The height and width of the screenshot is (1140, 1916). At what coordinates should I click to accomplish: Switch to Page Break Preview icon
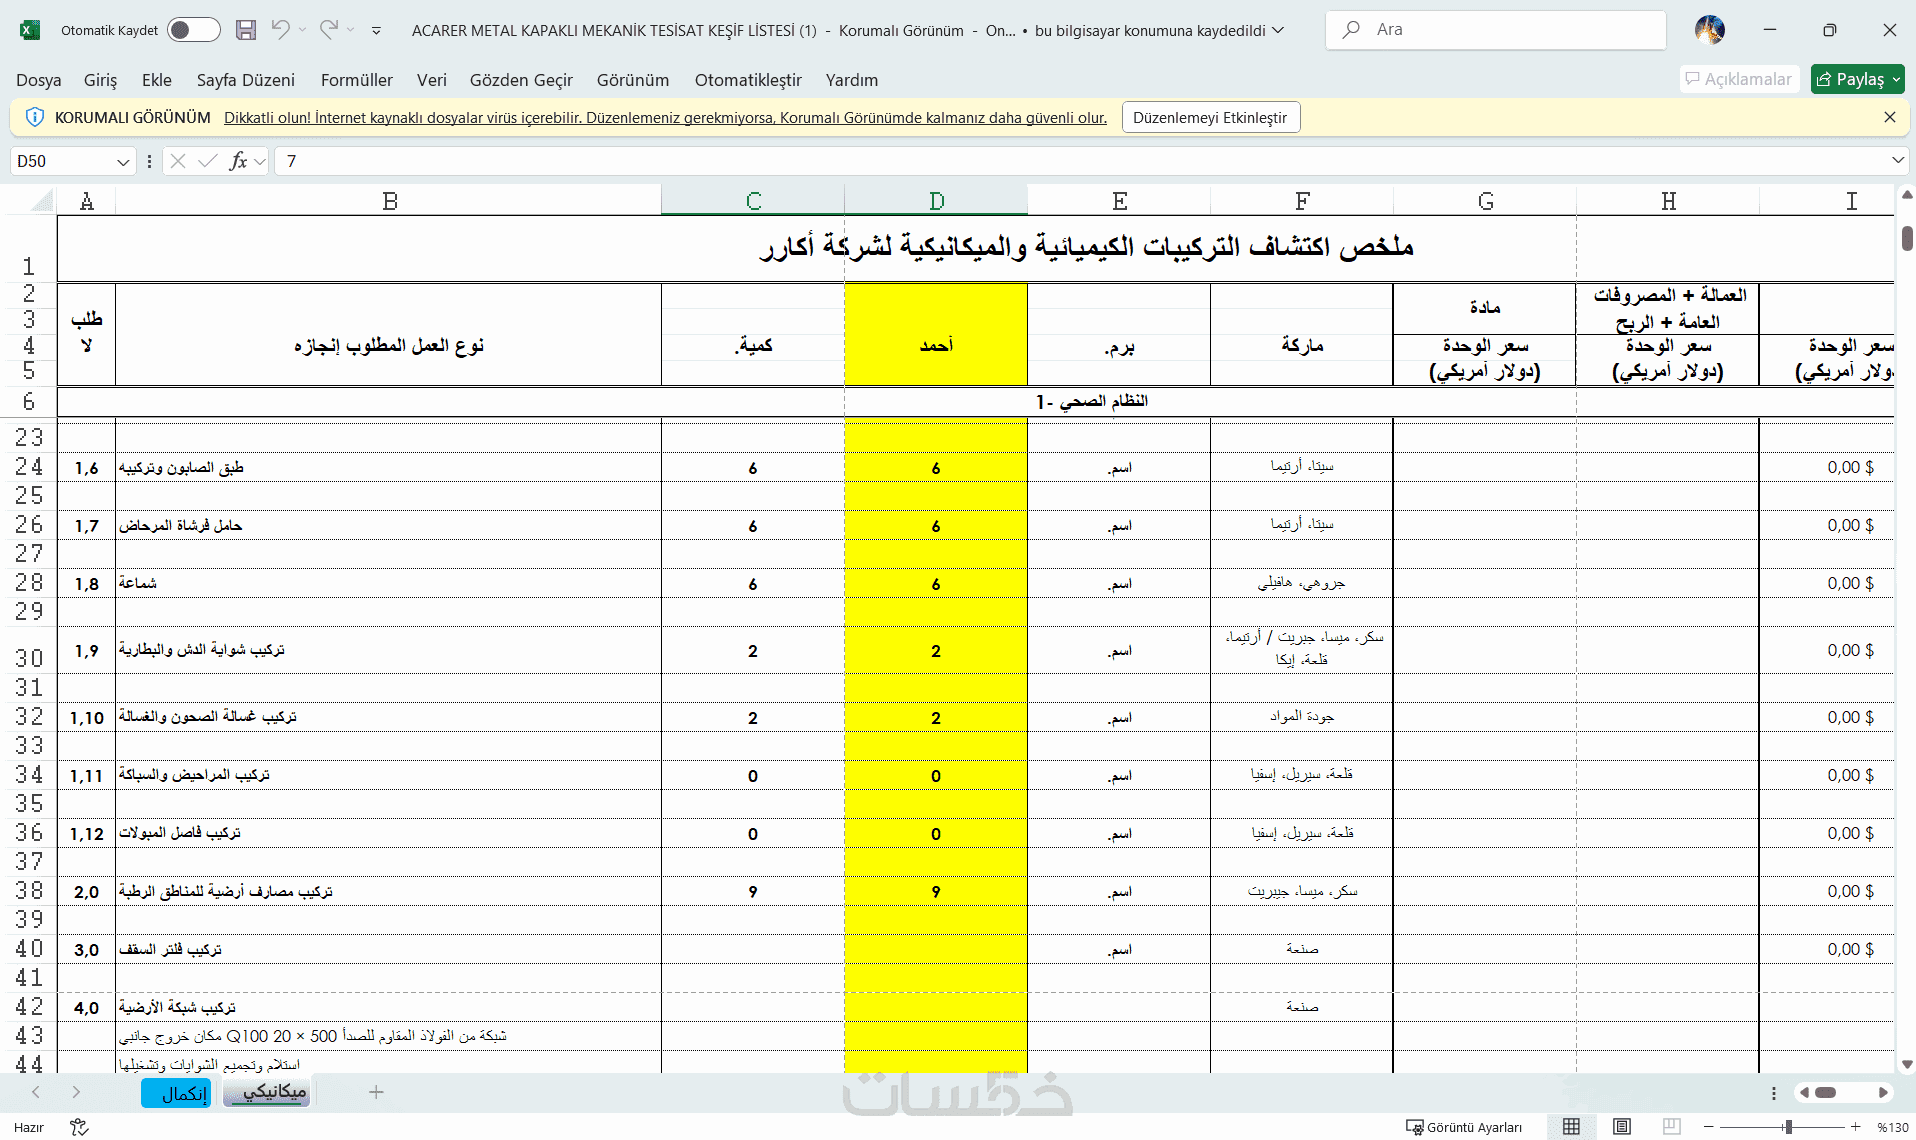coord(1672,1127)
